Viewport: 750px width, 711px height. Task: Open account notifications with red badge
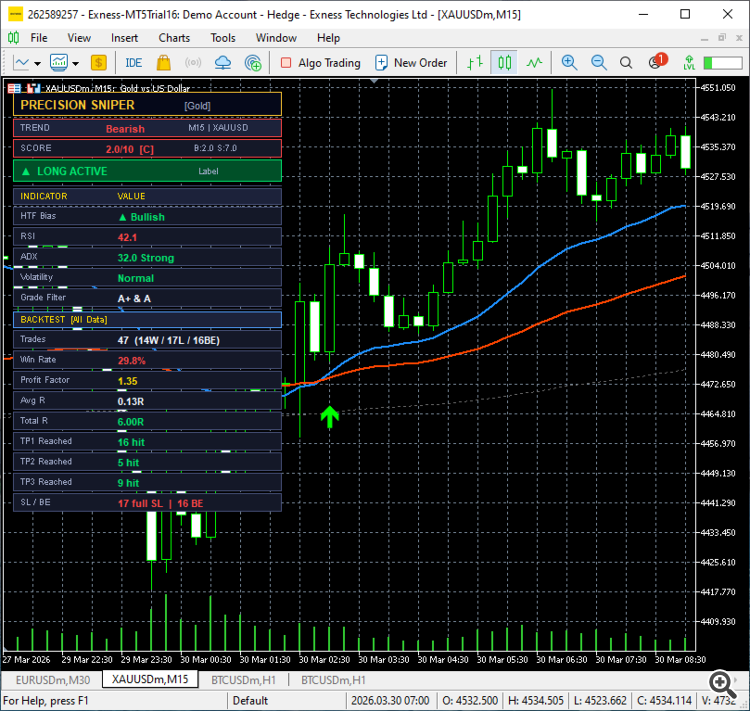pos(657,61)
